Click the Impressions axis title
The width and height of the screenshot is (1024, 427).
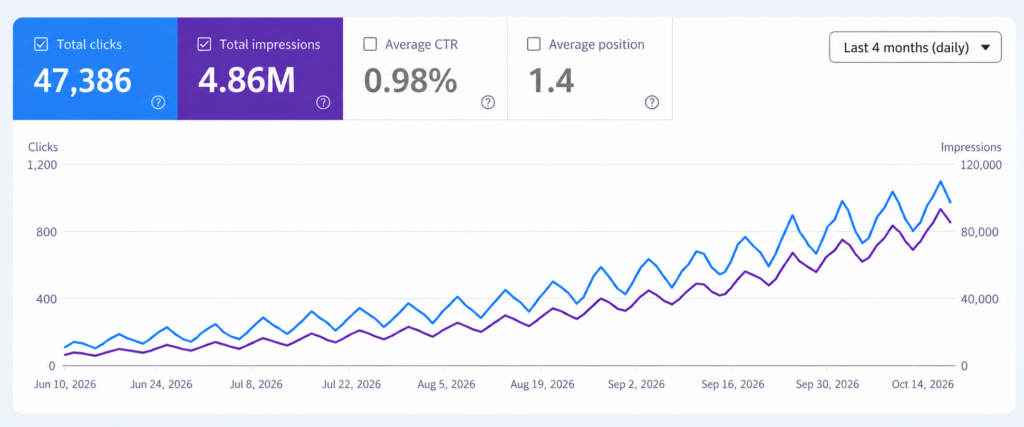(x=970, y=147)
